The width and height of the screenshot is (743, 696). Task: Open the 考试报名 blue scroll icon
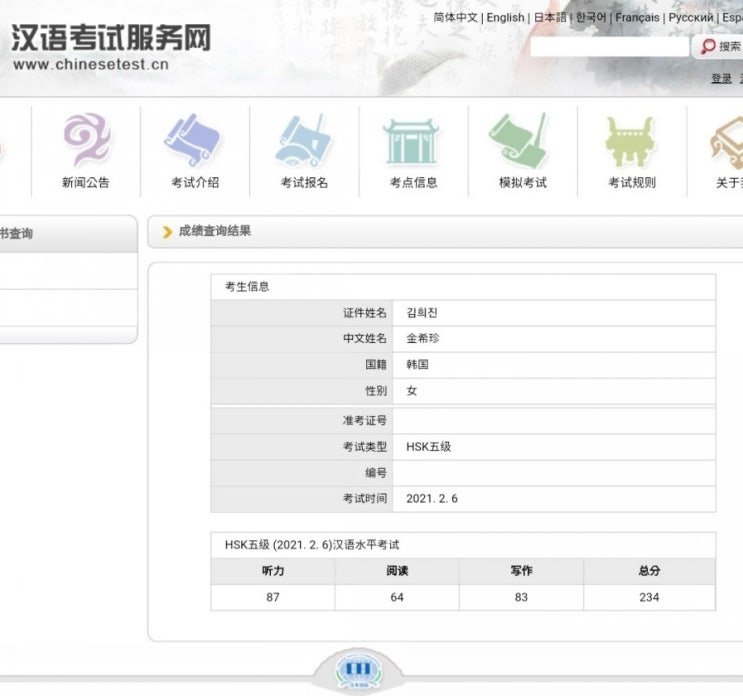(x=303, y=141)
